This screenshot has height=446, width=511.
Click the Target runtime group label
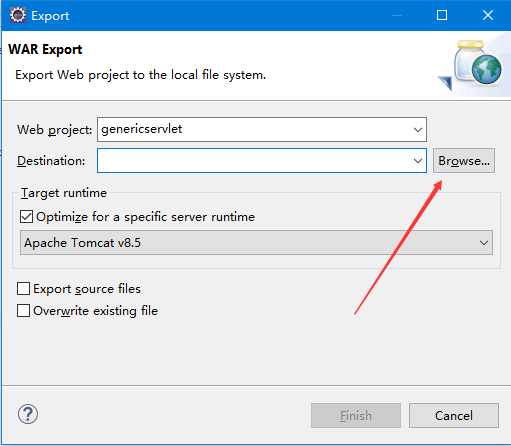coord(64,193)
